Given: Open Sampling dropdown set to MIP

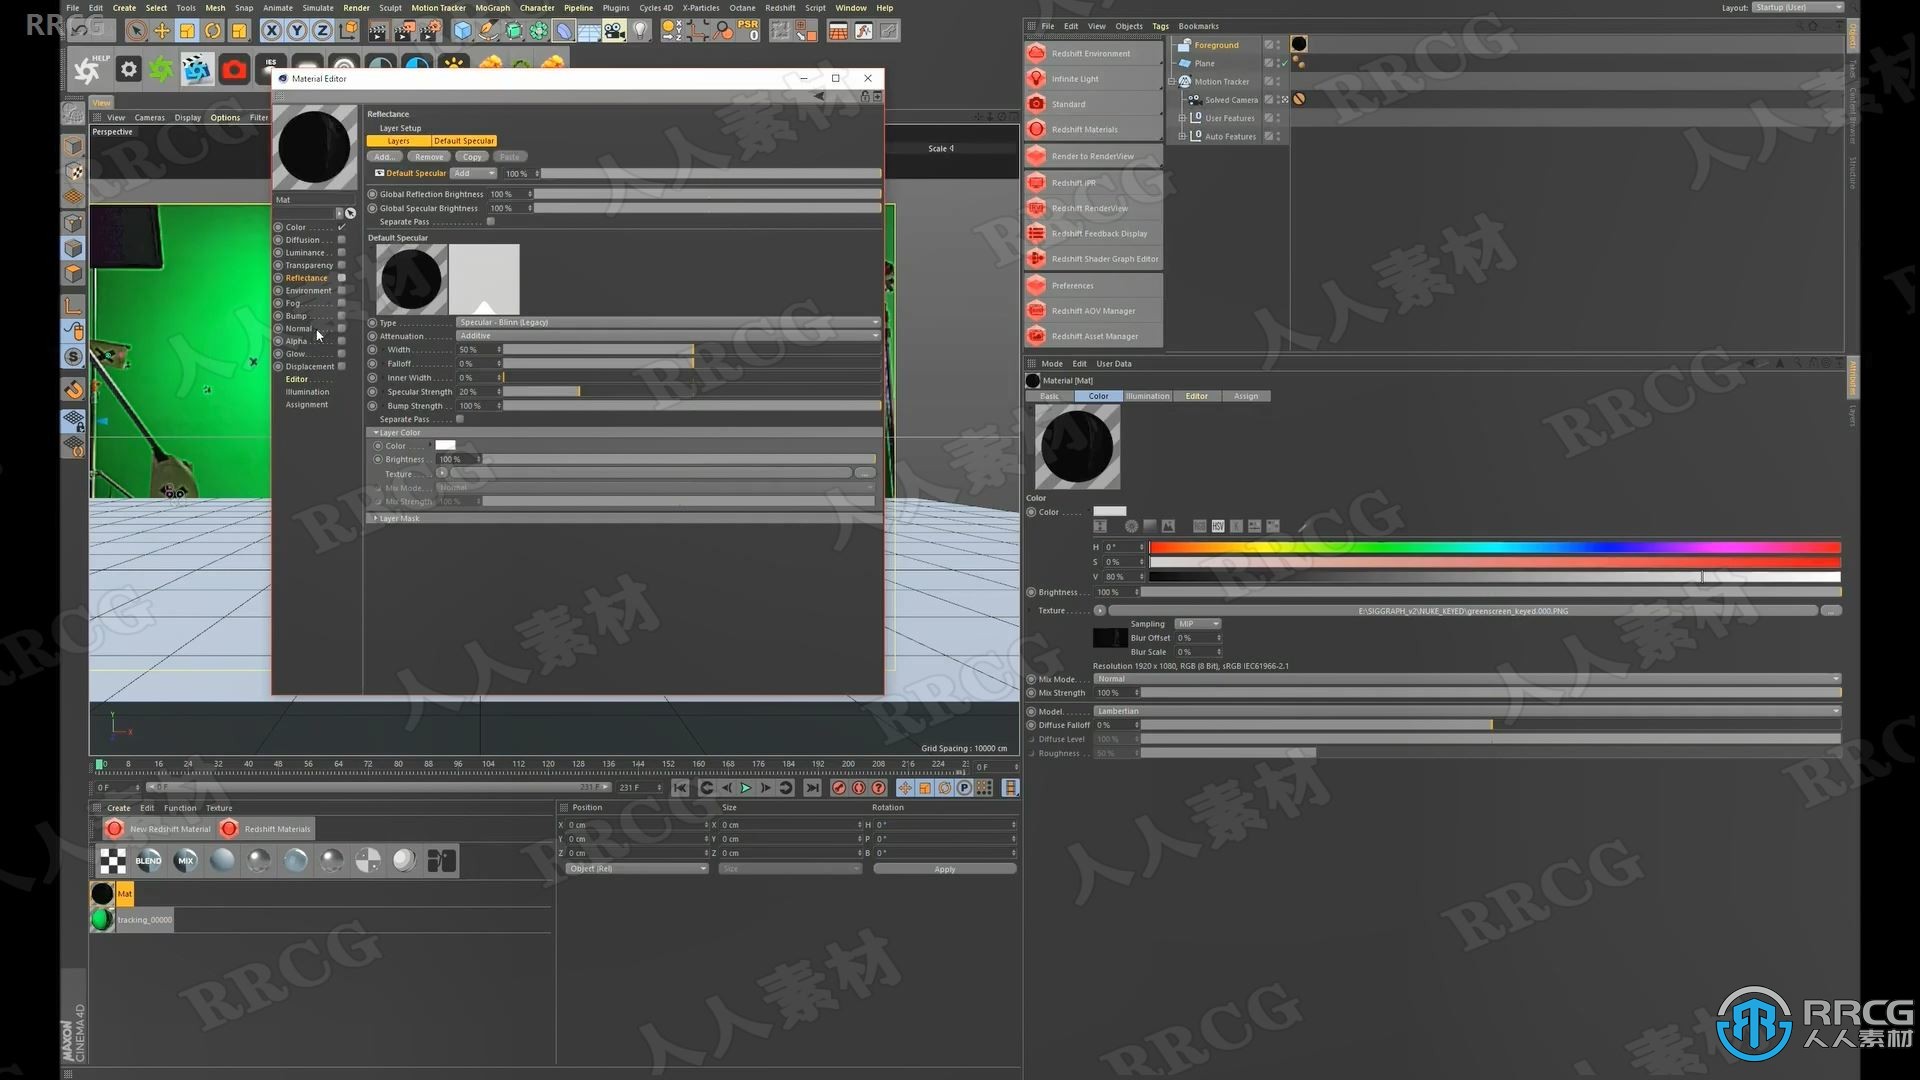Looking at the screenshot, I should (x=1198, y=624).
